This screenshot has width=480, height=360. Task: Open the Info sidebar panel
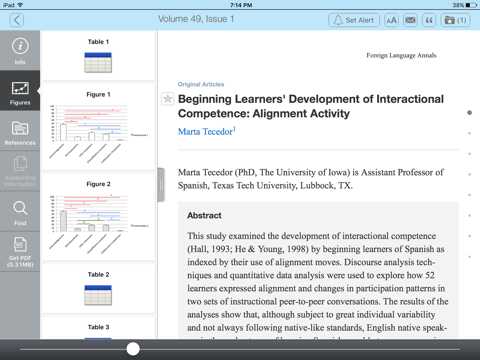20,51
